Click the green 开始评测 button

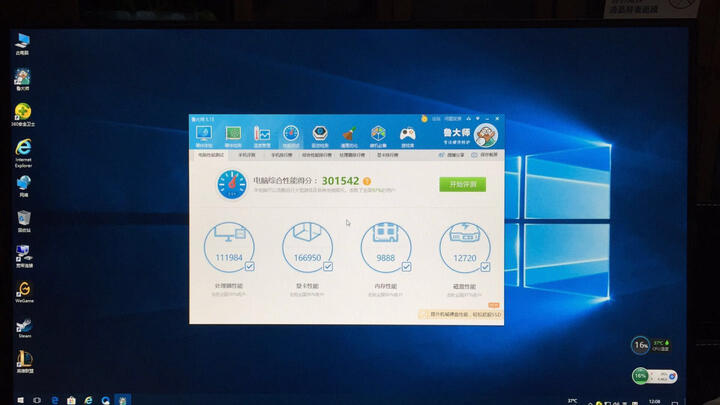point(462,184)
